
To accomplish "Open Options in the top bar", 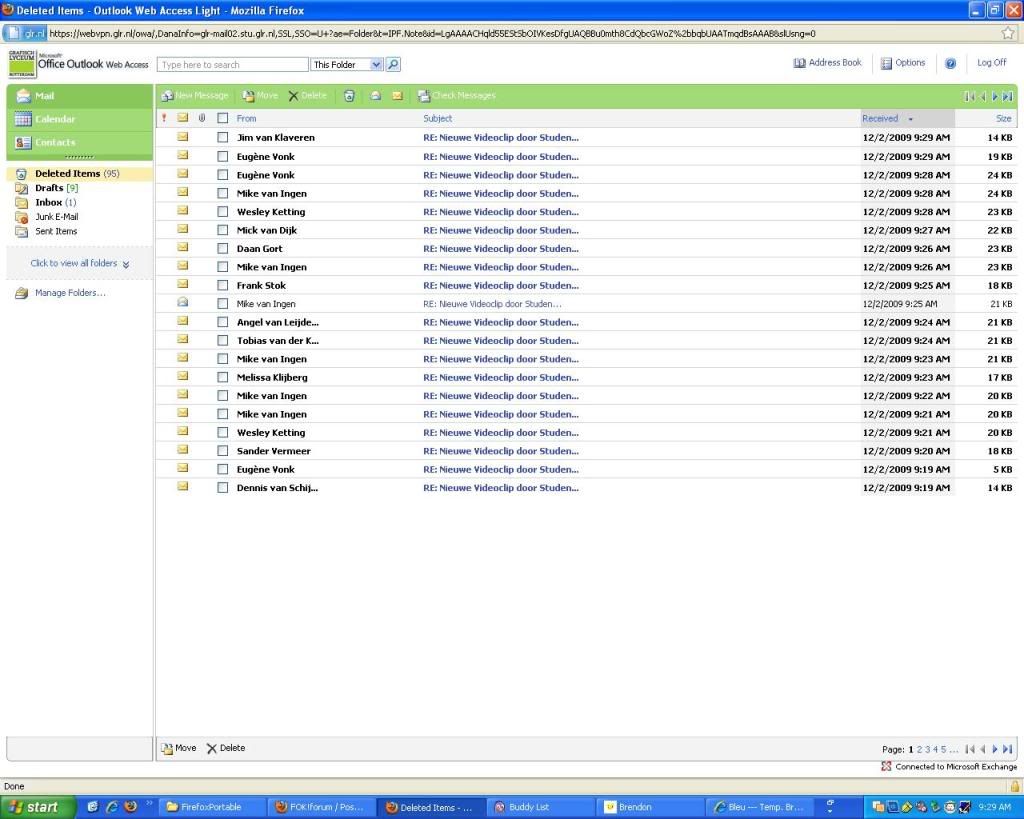I will click(903, 63).
